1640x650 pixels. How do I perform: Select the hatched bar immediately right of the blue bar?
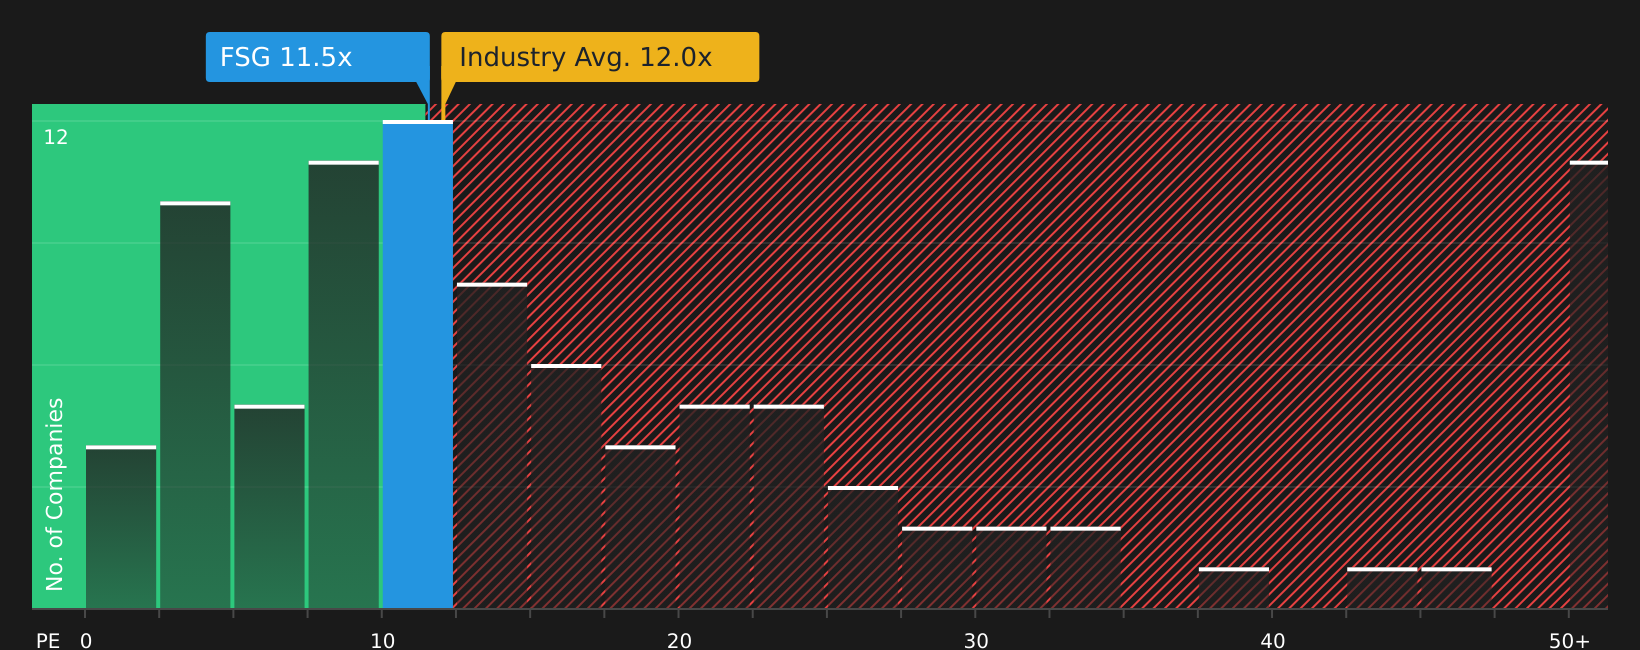(492, 446)
